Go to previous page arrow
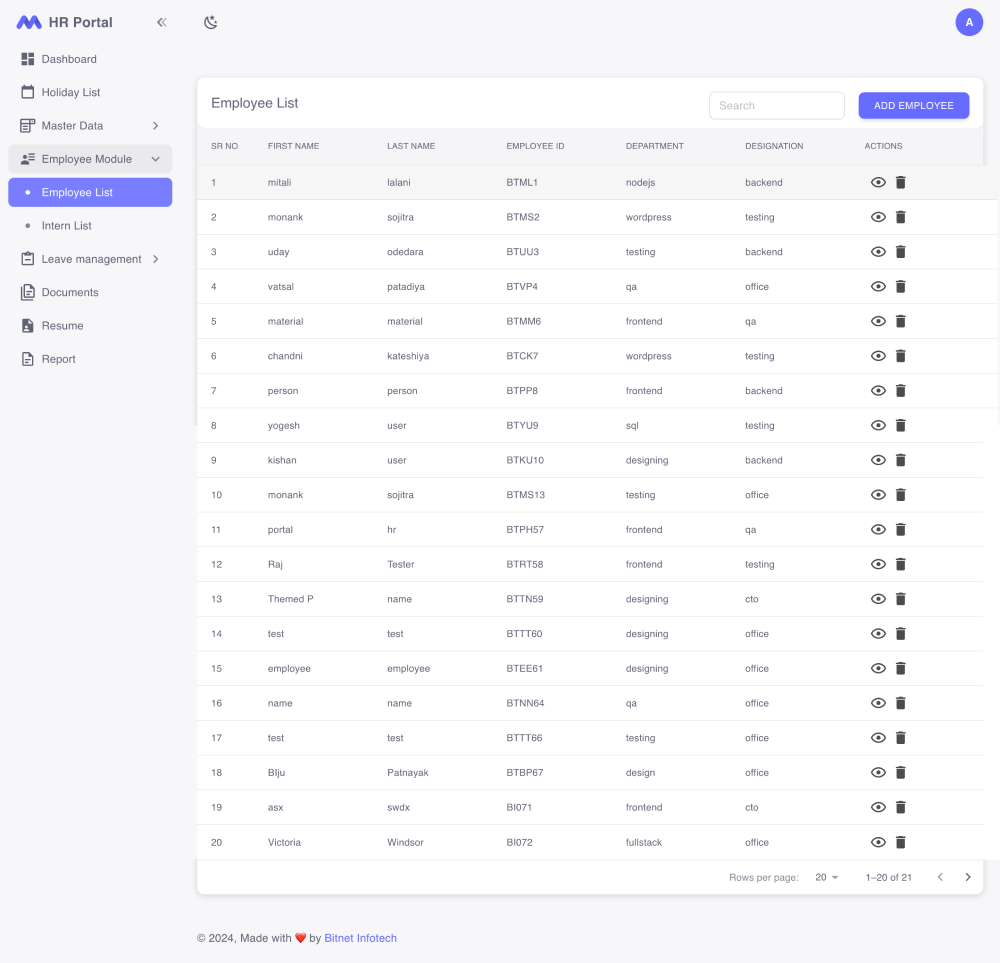1000x963 pixels. (x=940, y=877)
